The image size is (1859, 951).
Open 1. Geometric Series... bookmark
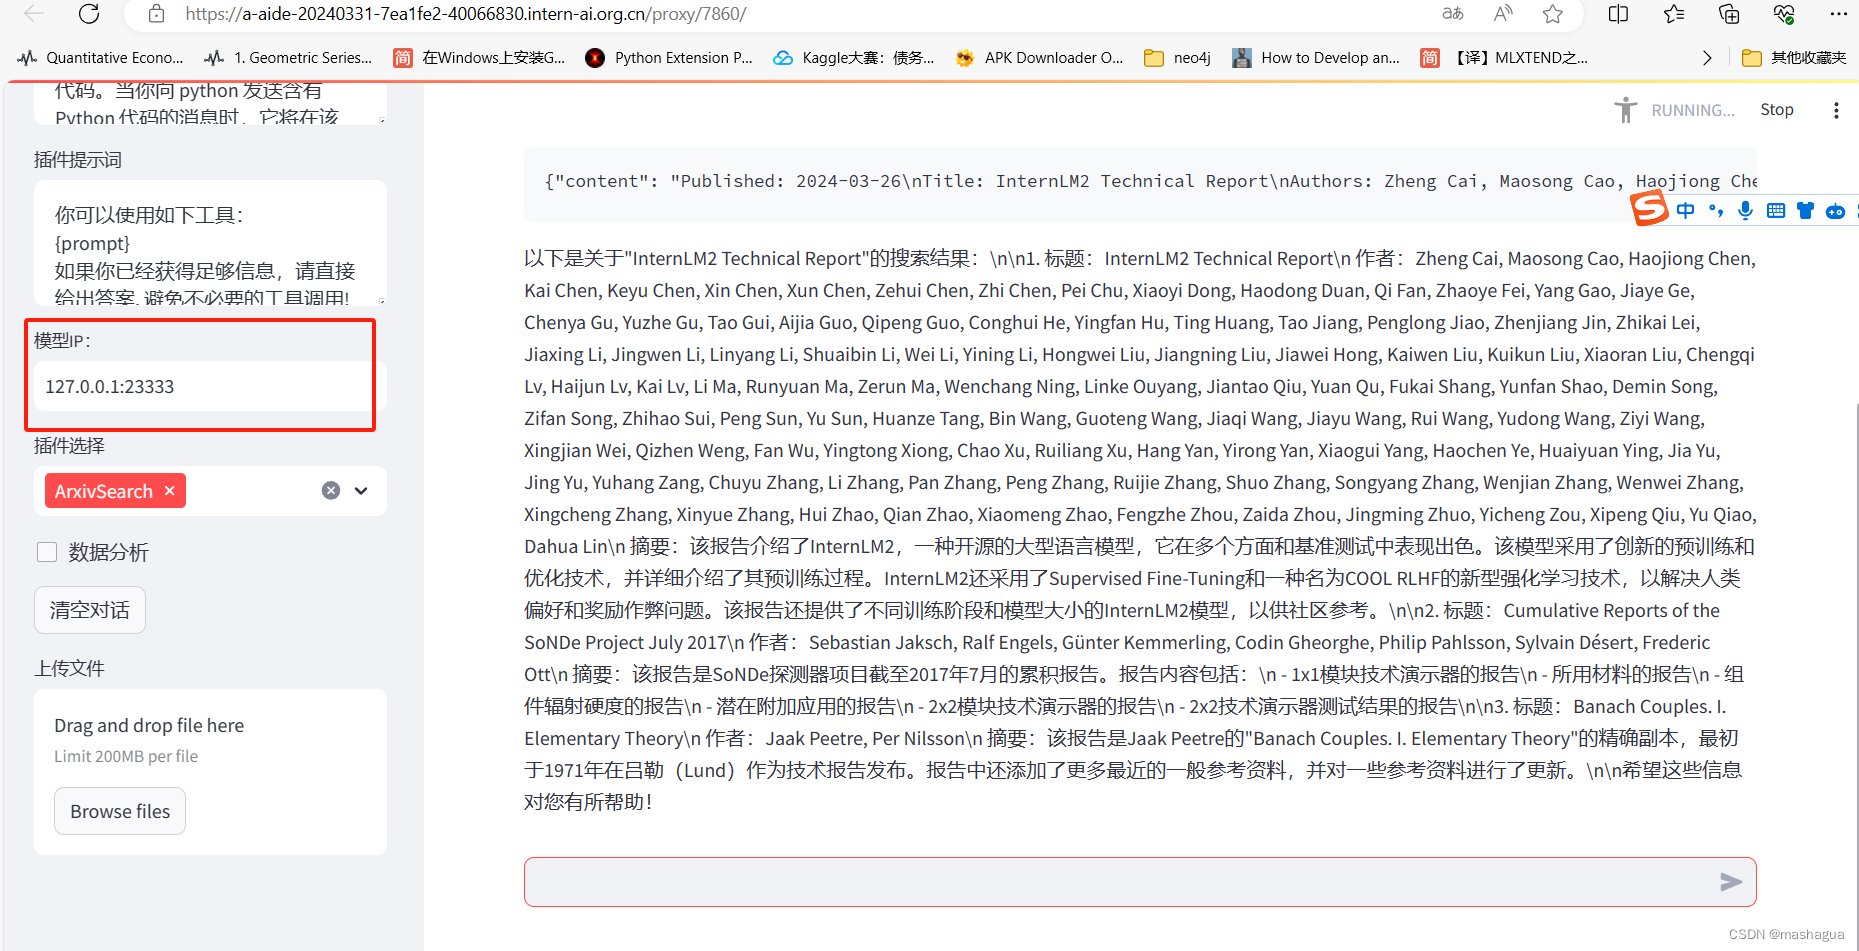(288, 58)
